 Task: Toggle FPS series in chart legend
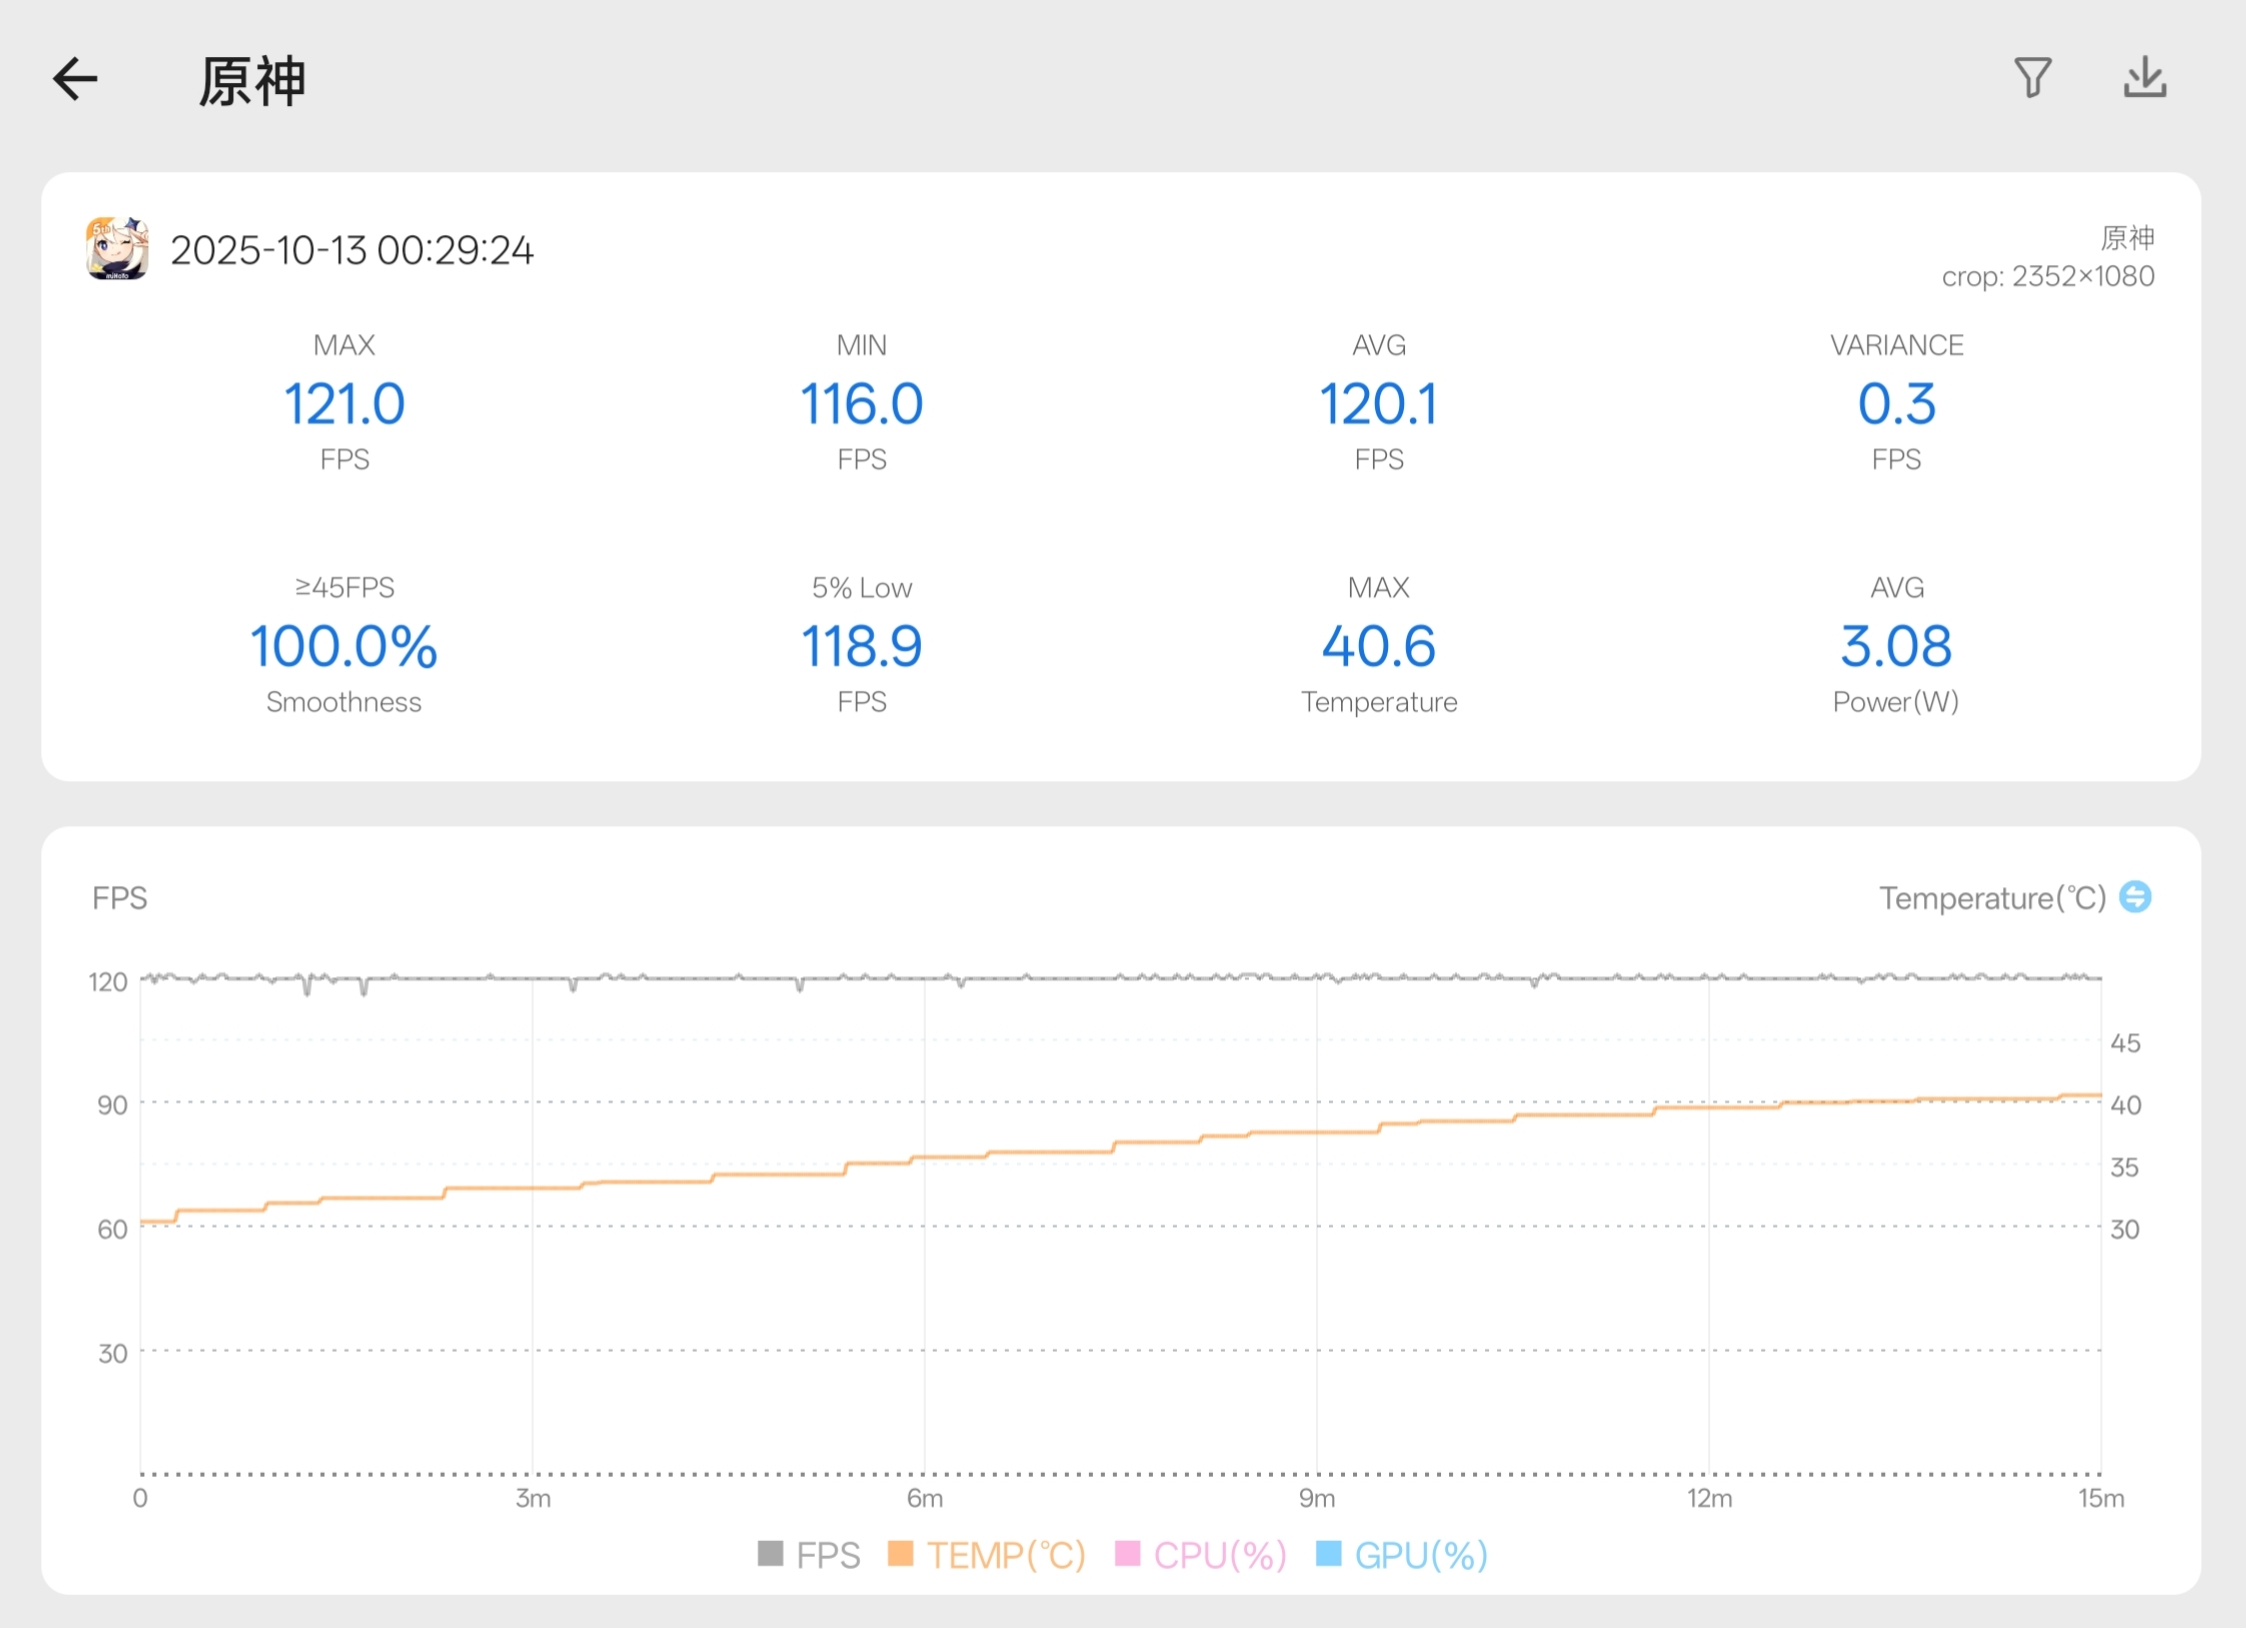tap(809, 1555)
